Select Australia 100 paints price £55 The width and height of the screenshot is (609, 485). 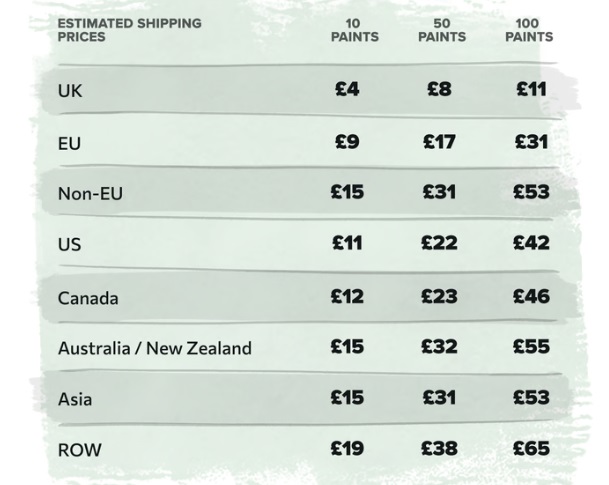(531, 346)
